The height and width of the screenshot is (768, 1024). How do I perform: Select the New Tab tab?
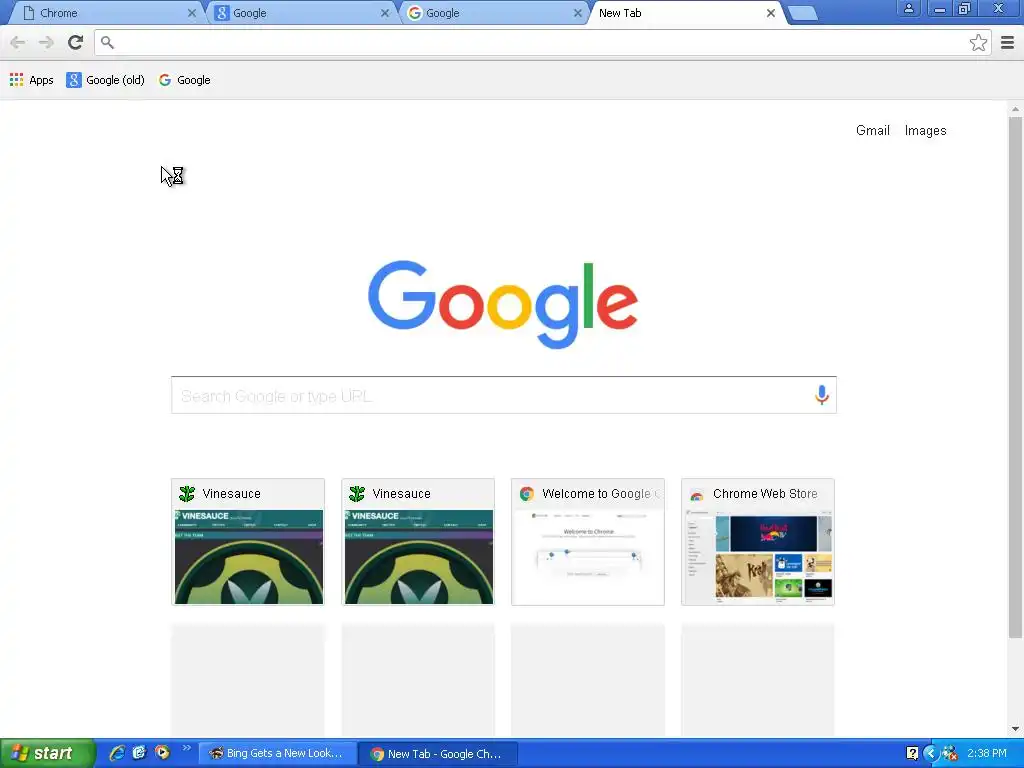coord(679,13)
